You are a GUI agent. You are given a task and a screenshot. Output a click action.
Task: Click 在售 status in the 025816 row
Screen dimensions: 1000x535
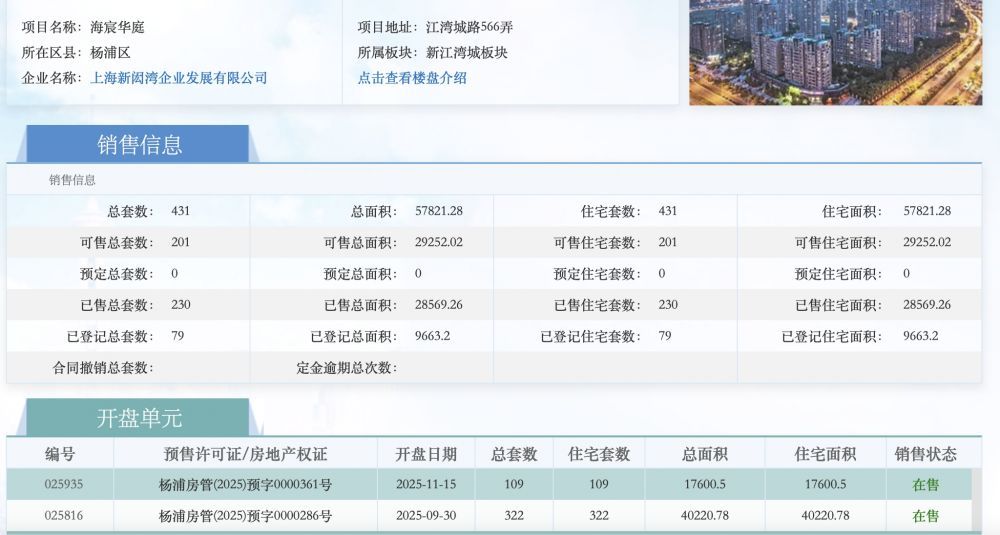point(925,516)
